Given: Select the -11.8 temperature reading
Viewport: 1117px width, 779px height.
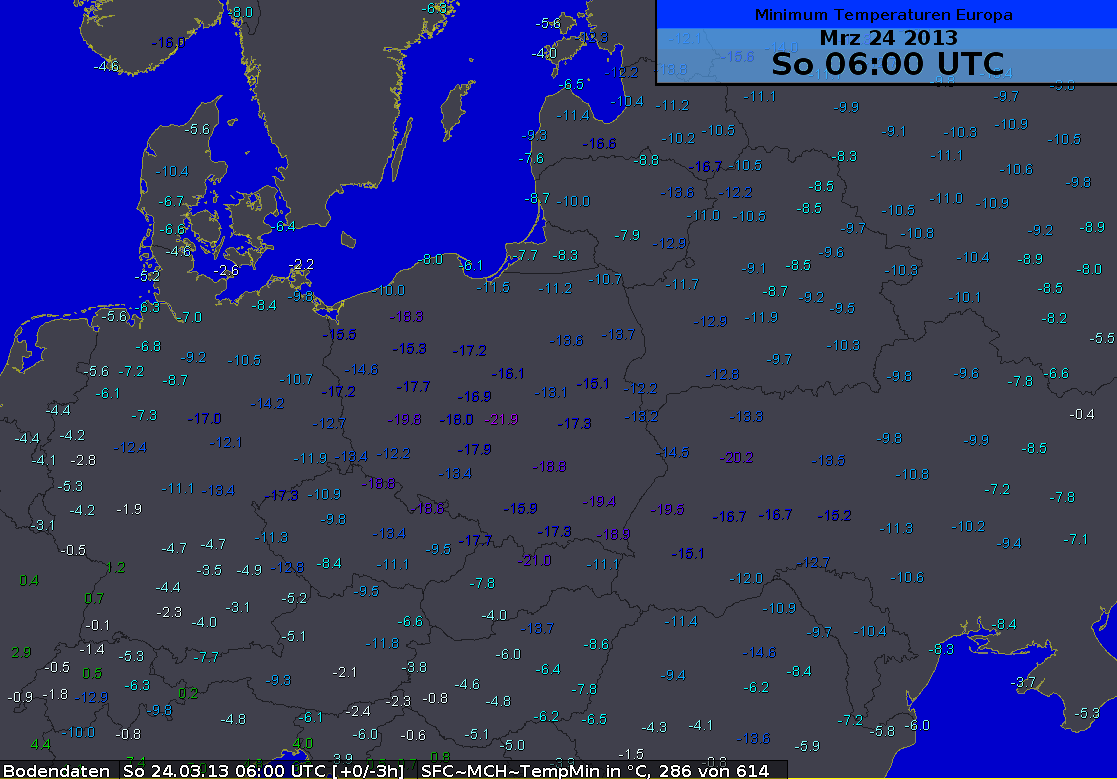Looking at the screenshot, I should point(382,643).
